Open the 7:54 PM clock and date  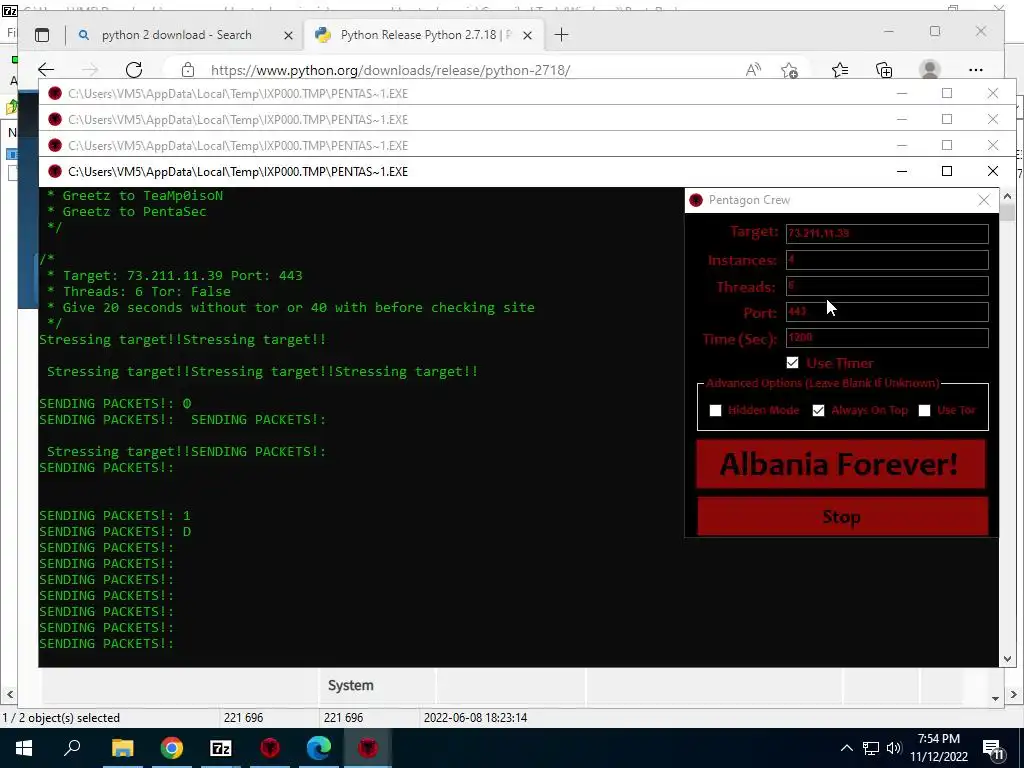tap(939, 748)
